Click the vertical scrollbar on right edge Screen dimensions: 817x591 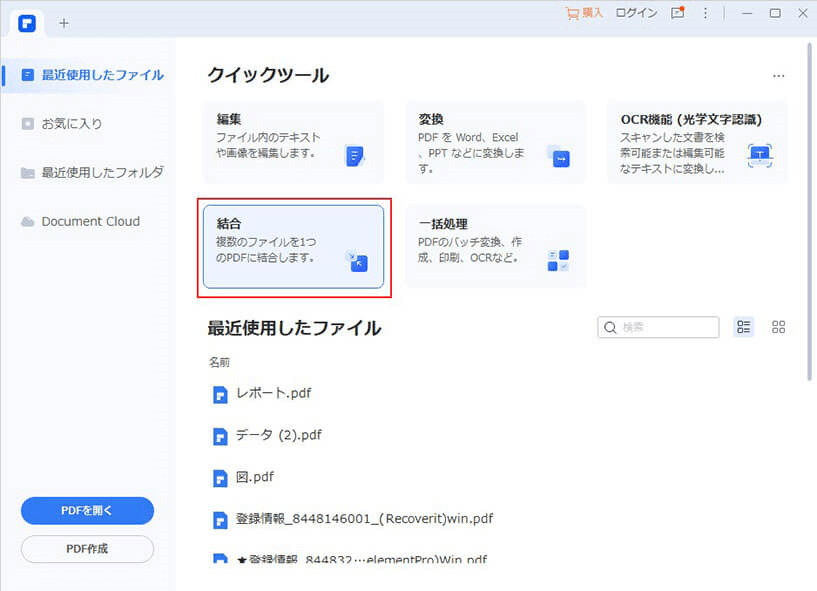[x=809, y=211]
